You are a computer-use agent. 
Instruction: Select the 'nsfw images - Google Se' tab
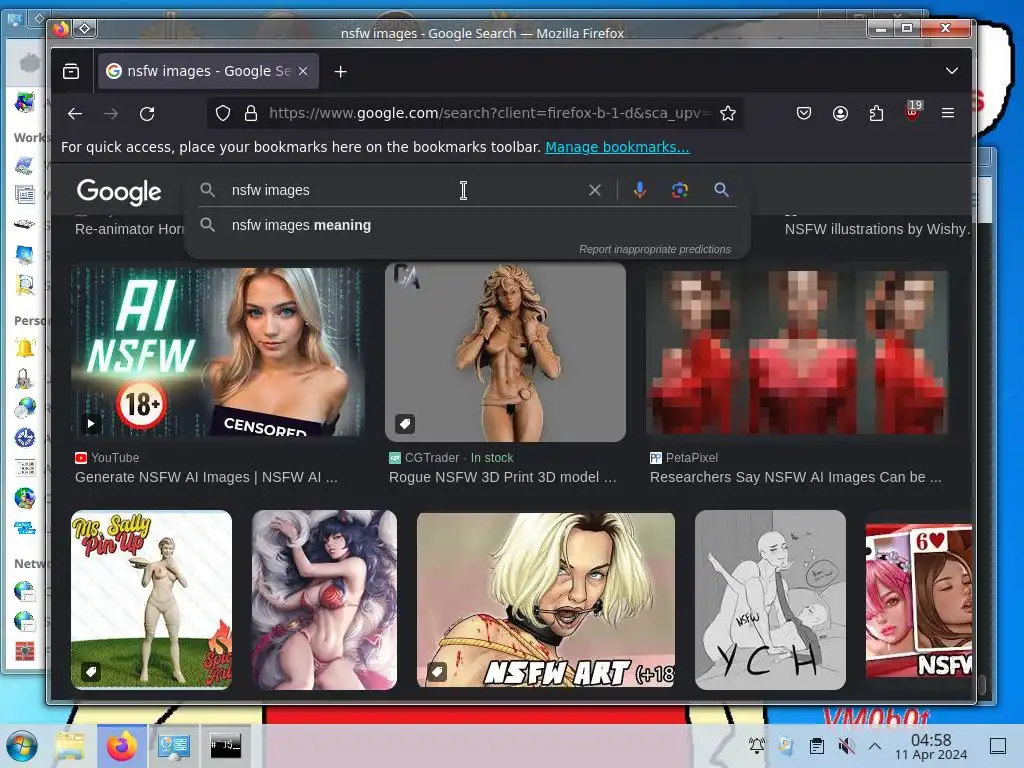(208, 71)
